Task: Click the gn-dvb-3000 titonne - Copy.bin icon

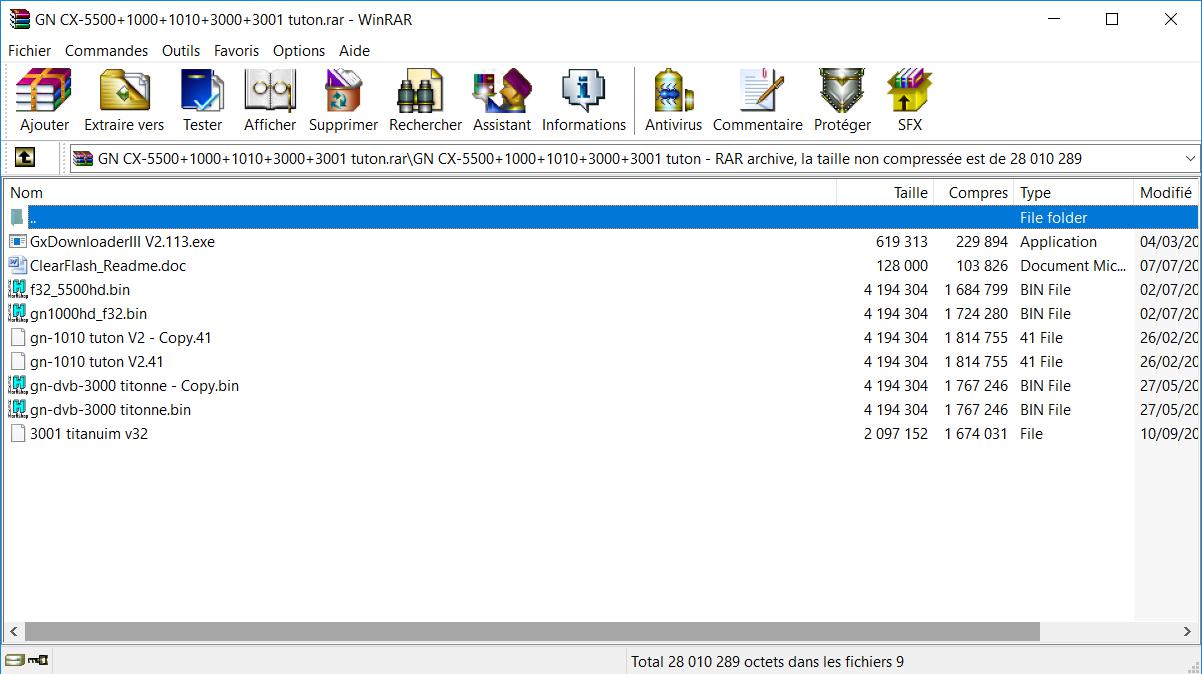Action: (18, 386)
